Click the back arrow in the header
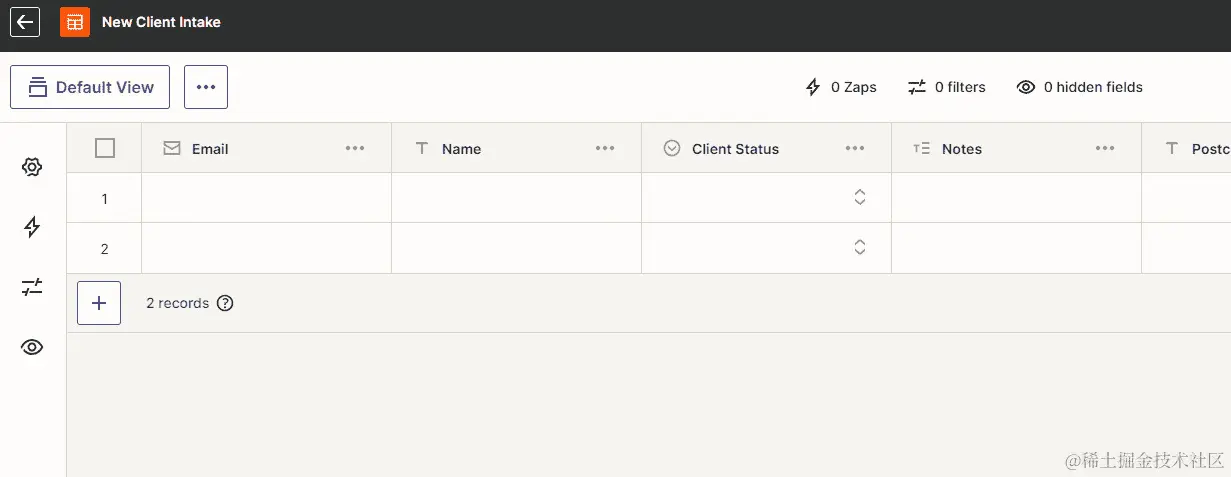Image resolution: width=1231 pixels, height=477 pixels. pyautogui.click(x=25, y=22)
